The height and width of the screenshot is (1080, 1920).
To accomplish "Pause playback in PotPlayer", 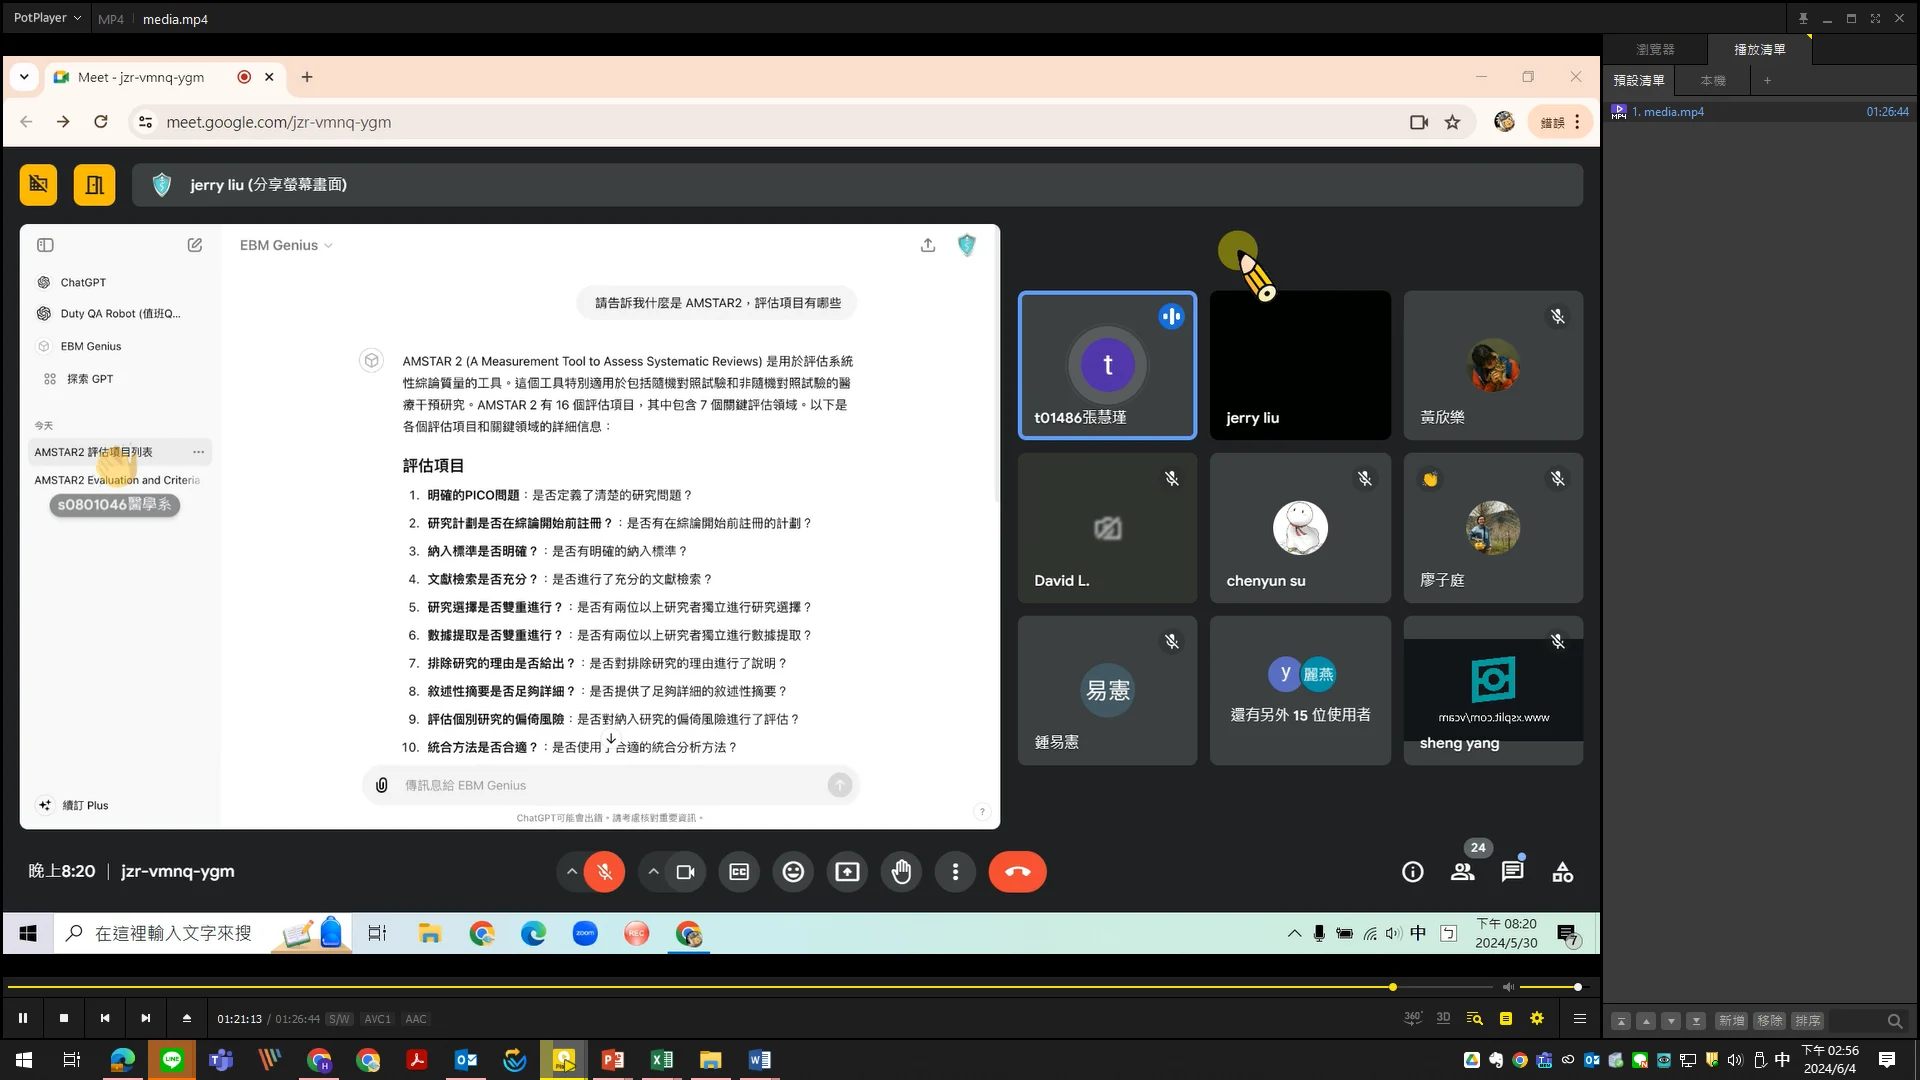I will [23, 1018].
